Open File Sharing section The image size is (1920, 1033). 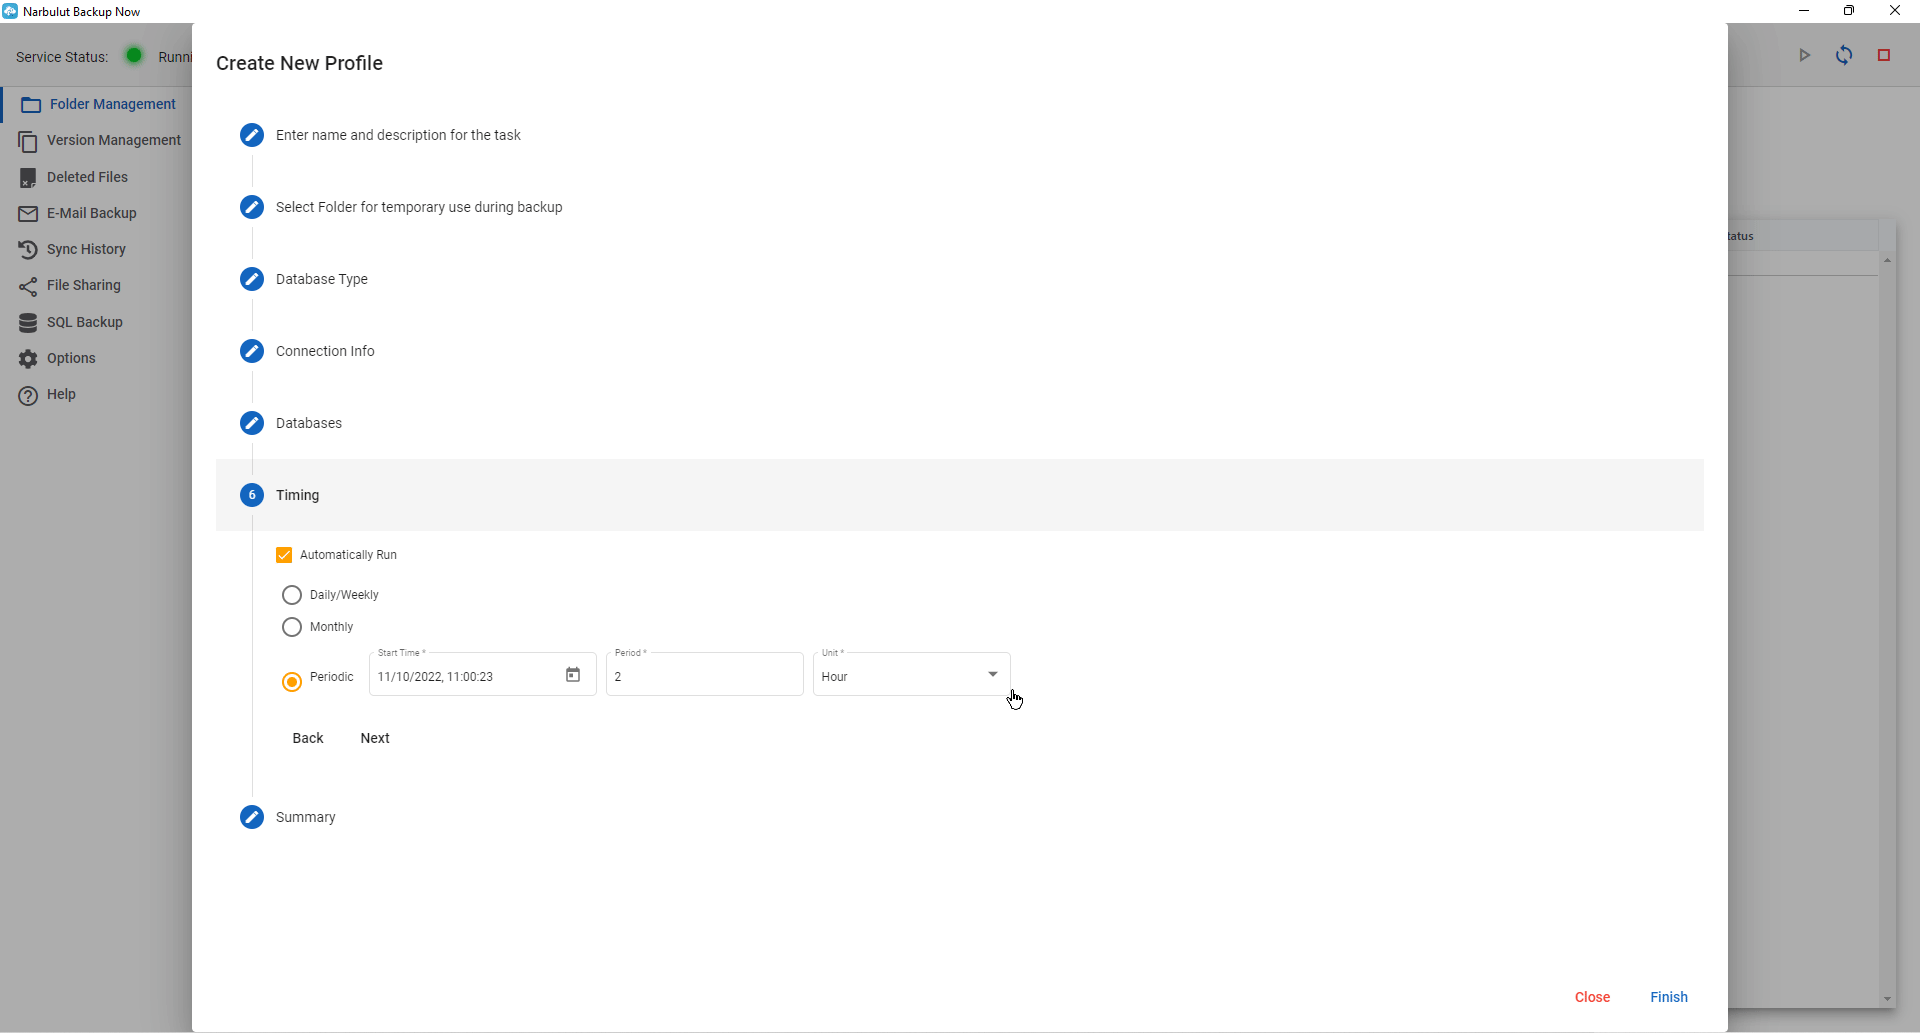point(83,285)
